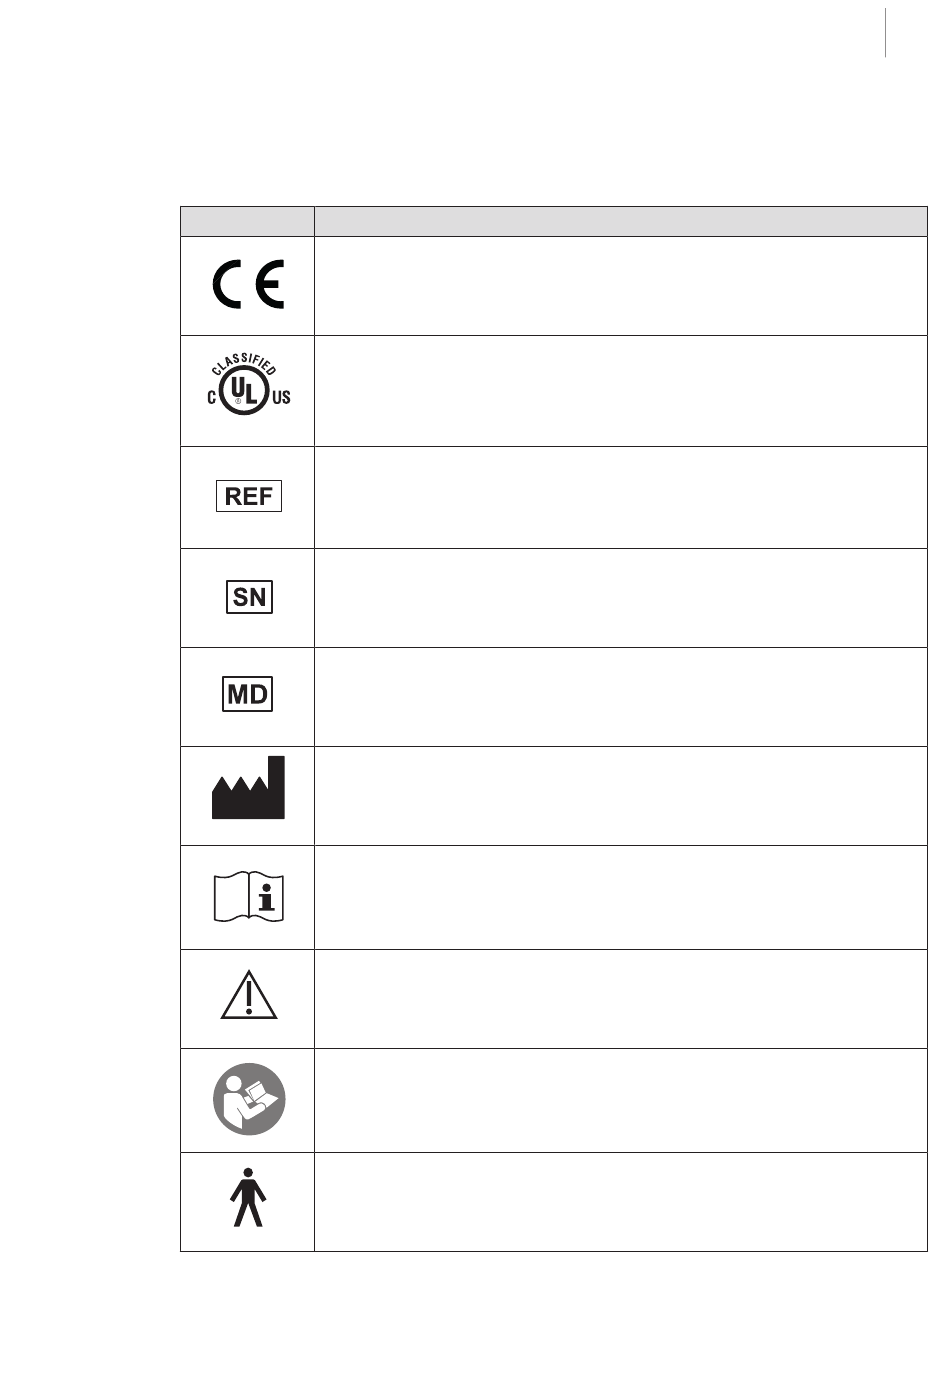Select the empty cell beside factory symbol
950x1378 pixels.
(x=621, y=796)
